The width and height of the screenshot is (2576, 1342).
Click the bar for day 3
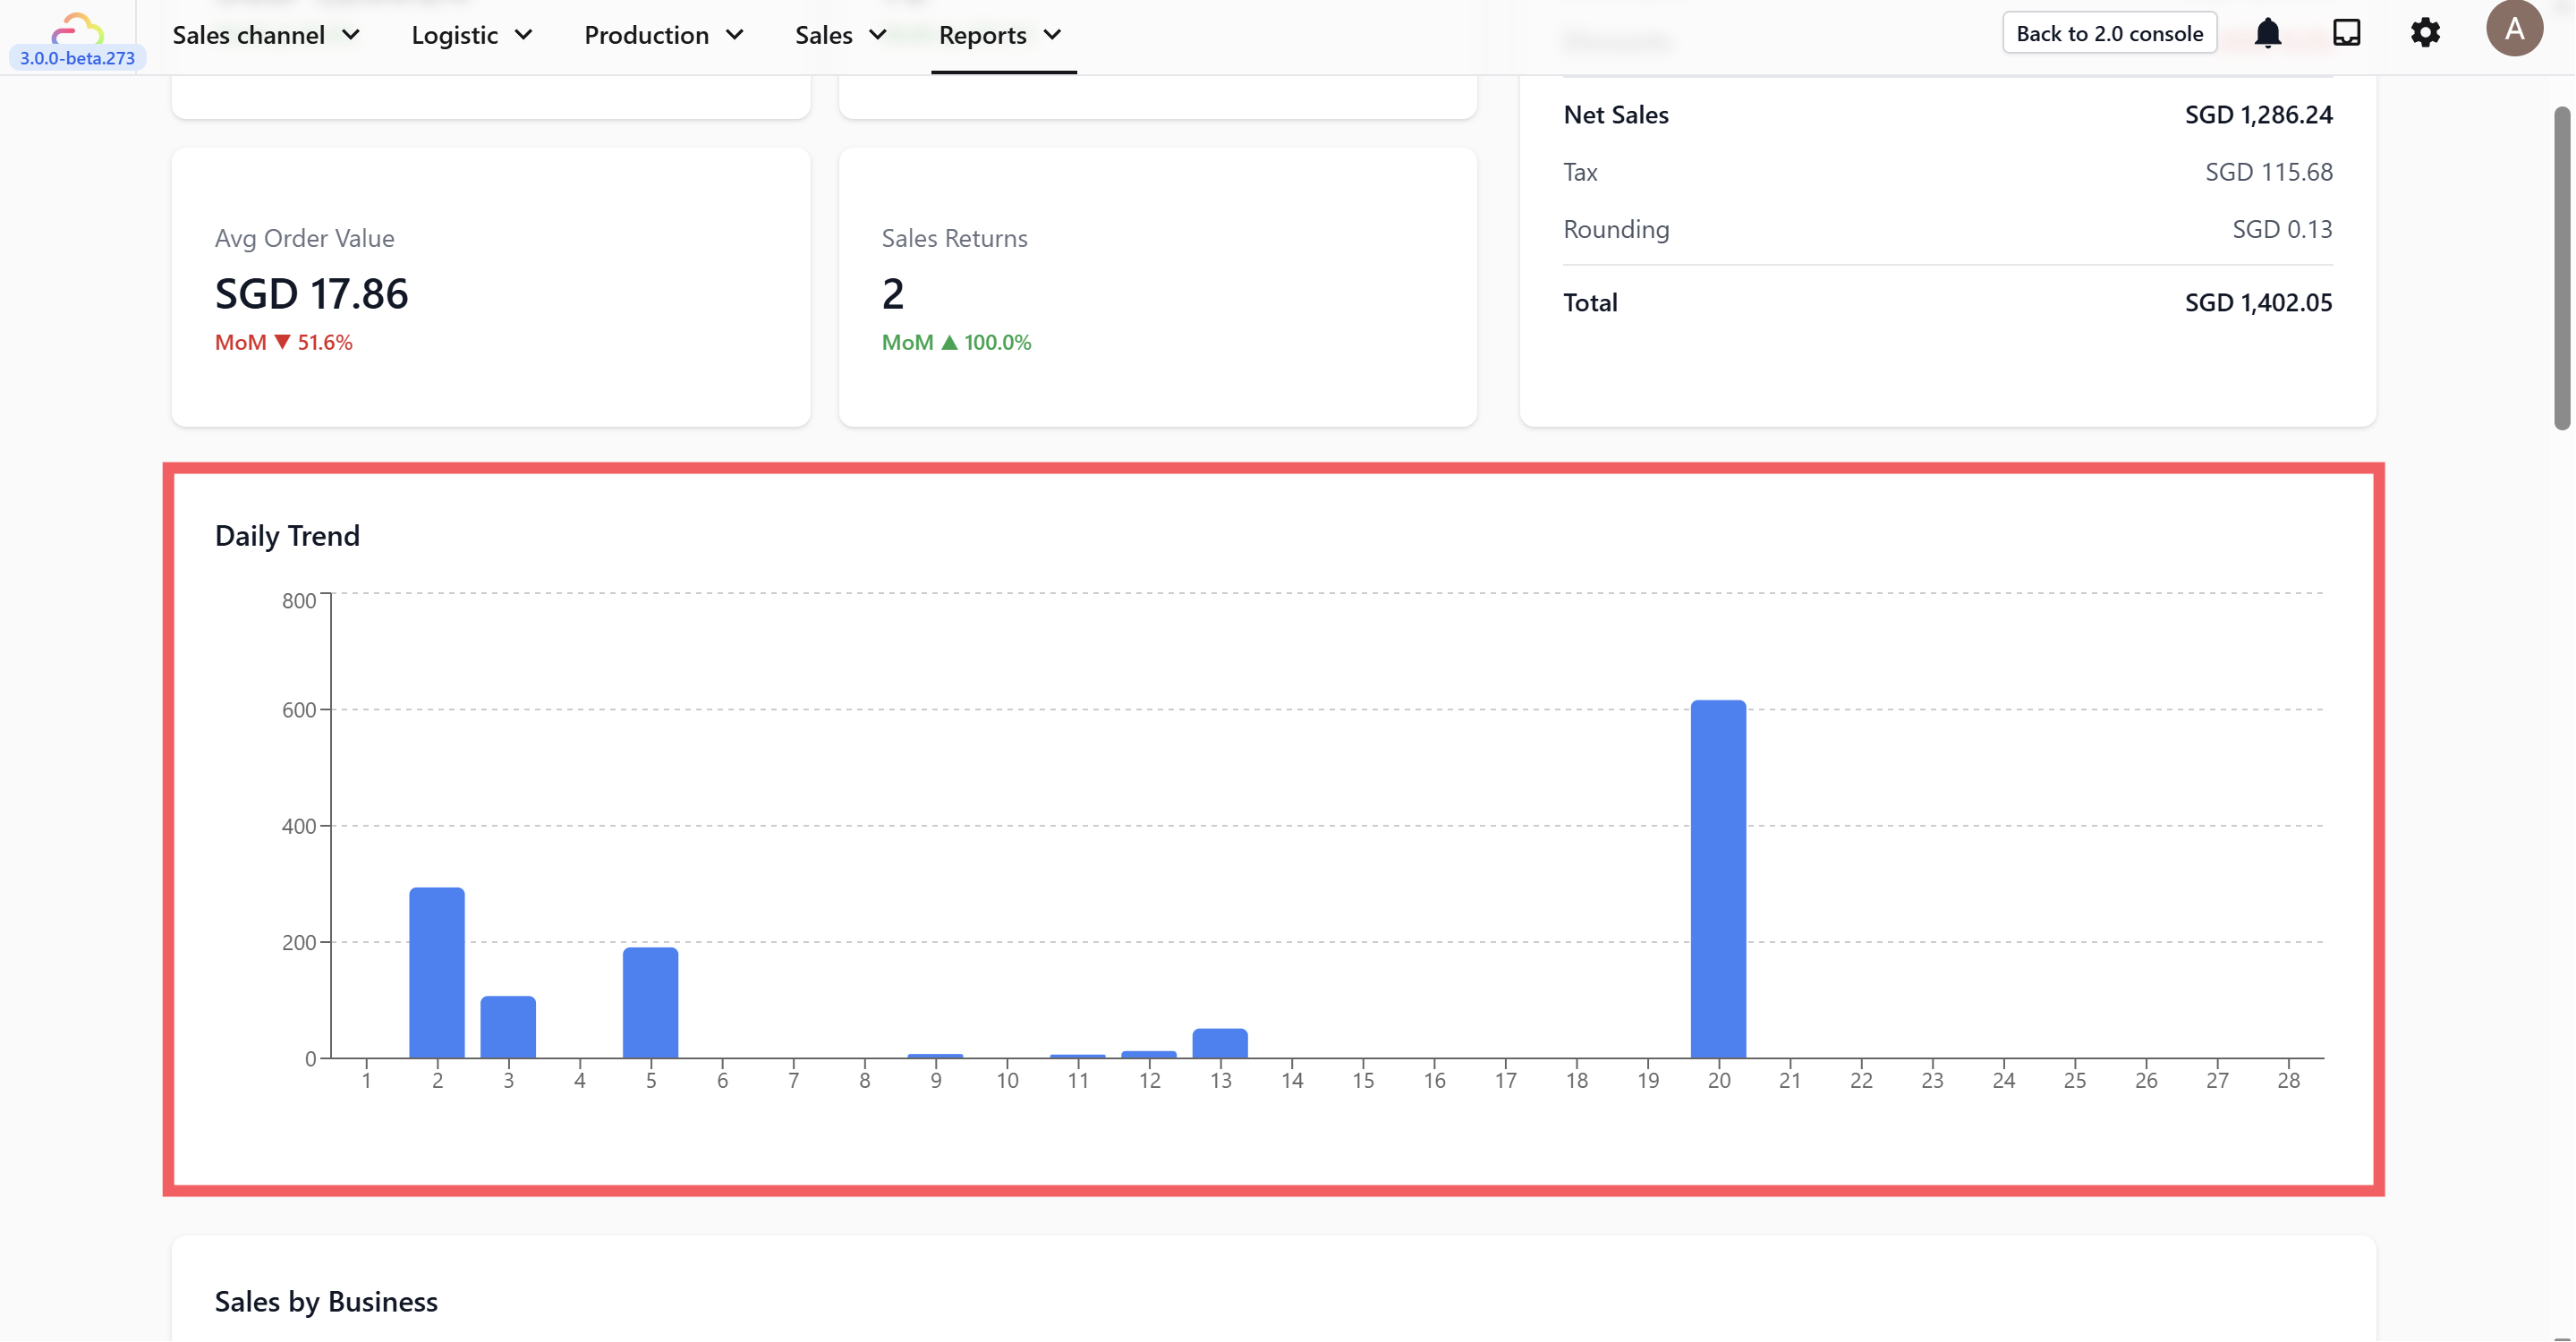tap(508, 1027)
